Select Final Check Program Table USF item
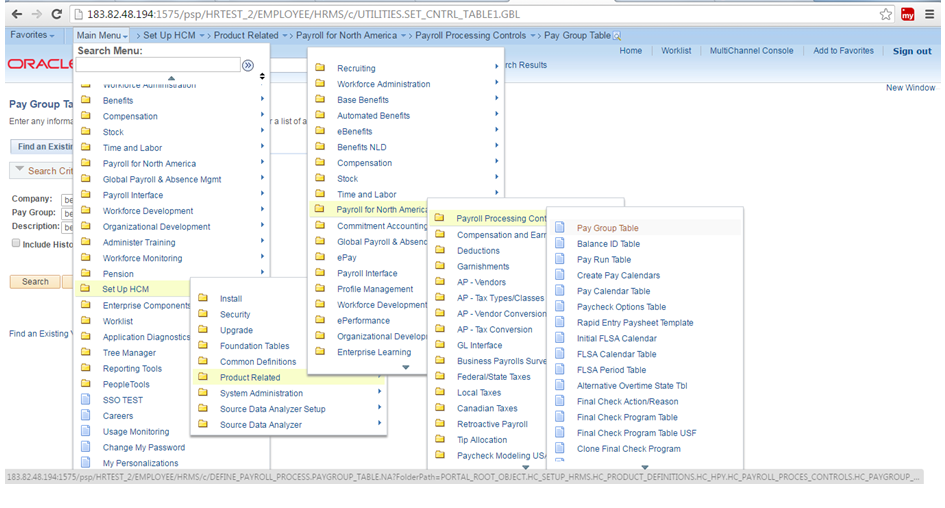Viewport: 945px width, 508px height. [636, 433]
